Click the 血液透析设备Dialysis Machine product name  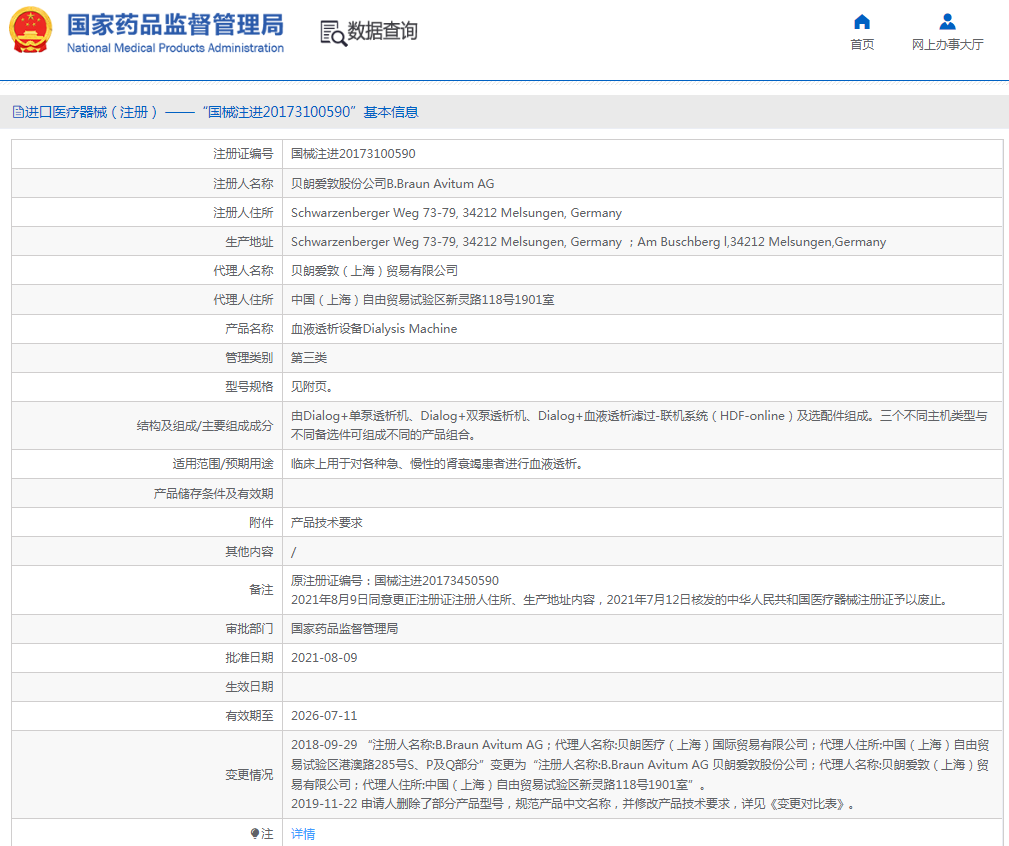373,329
